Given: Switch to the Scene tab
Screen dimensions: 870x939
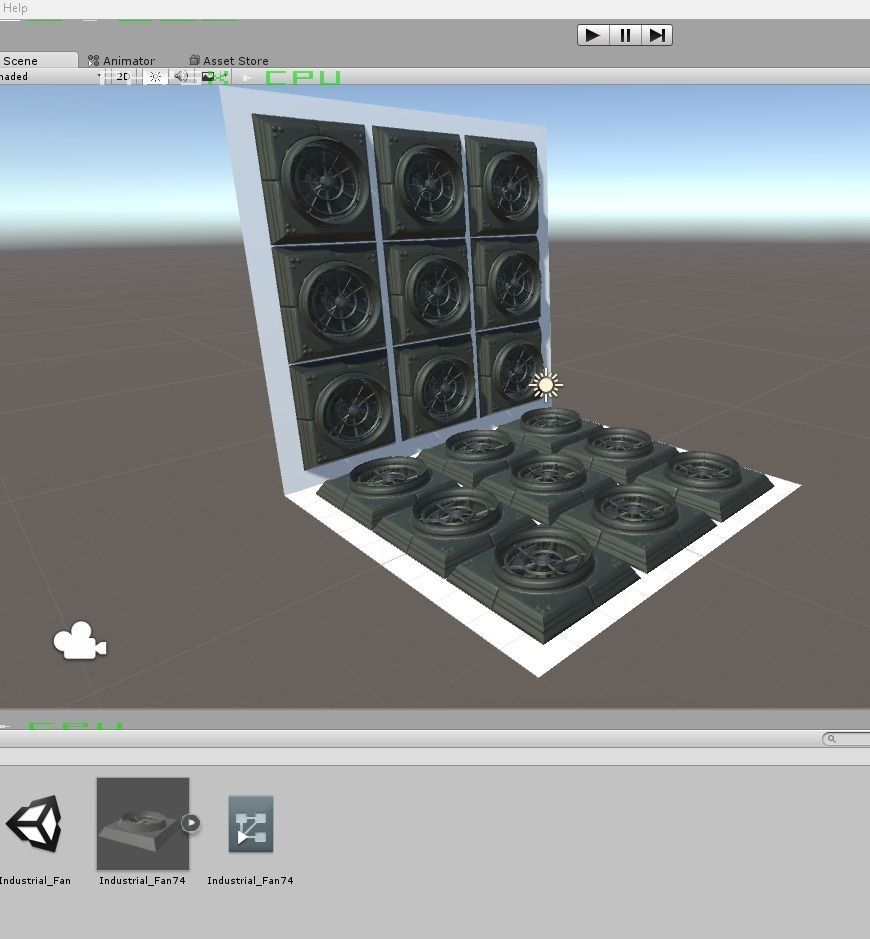Looking at the screenshot, I should coord(38,60).
